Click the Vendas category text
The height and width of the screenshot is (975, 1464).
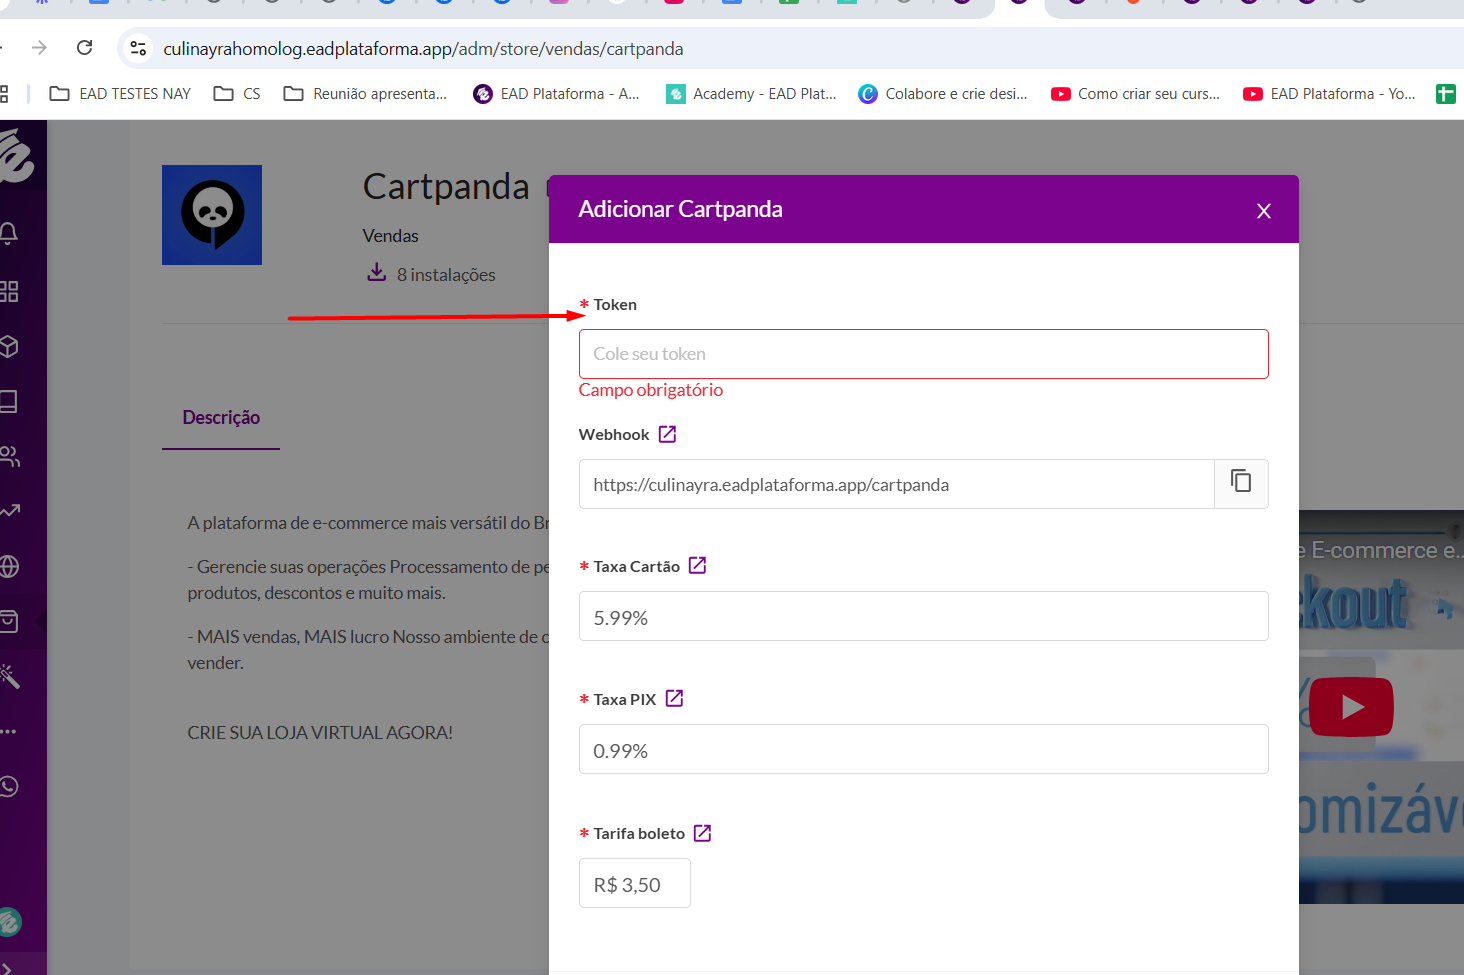[390, 236]
